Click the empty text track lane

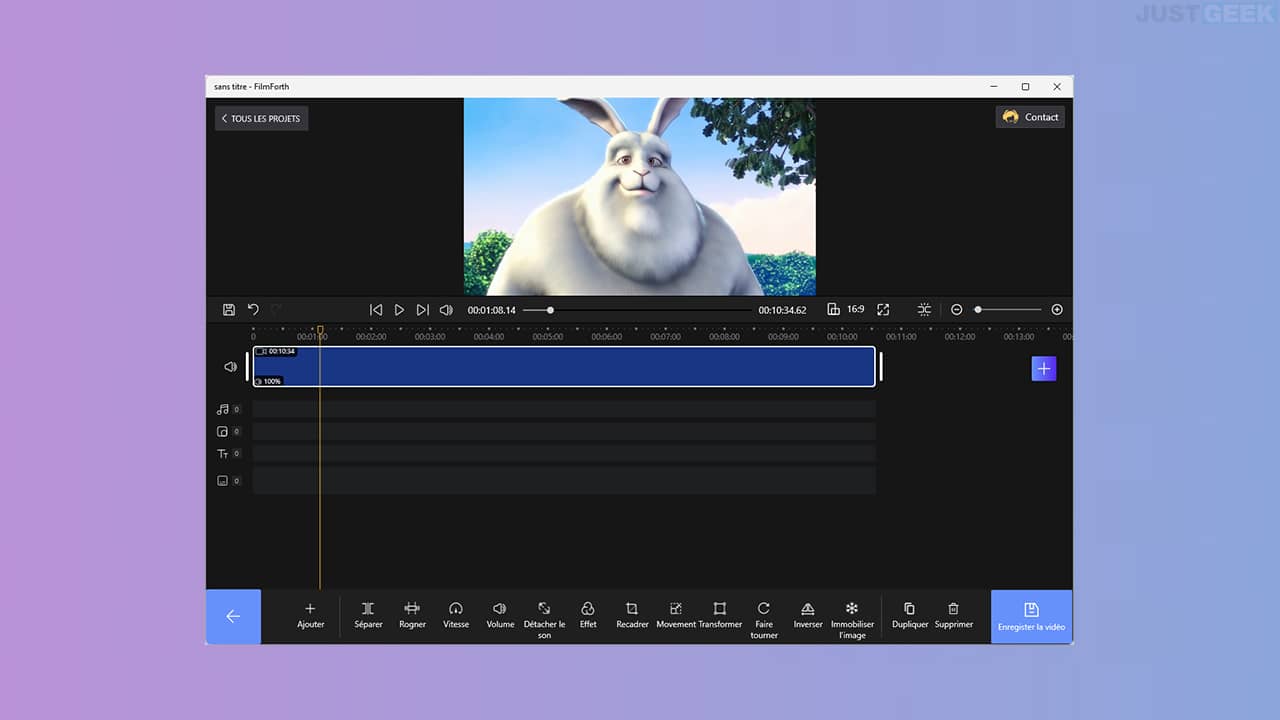(564, 454)
